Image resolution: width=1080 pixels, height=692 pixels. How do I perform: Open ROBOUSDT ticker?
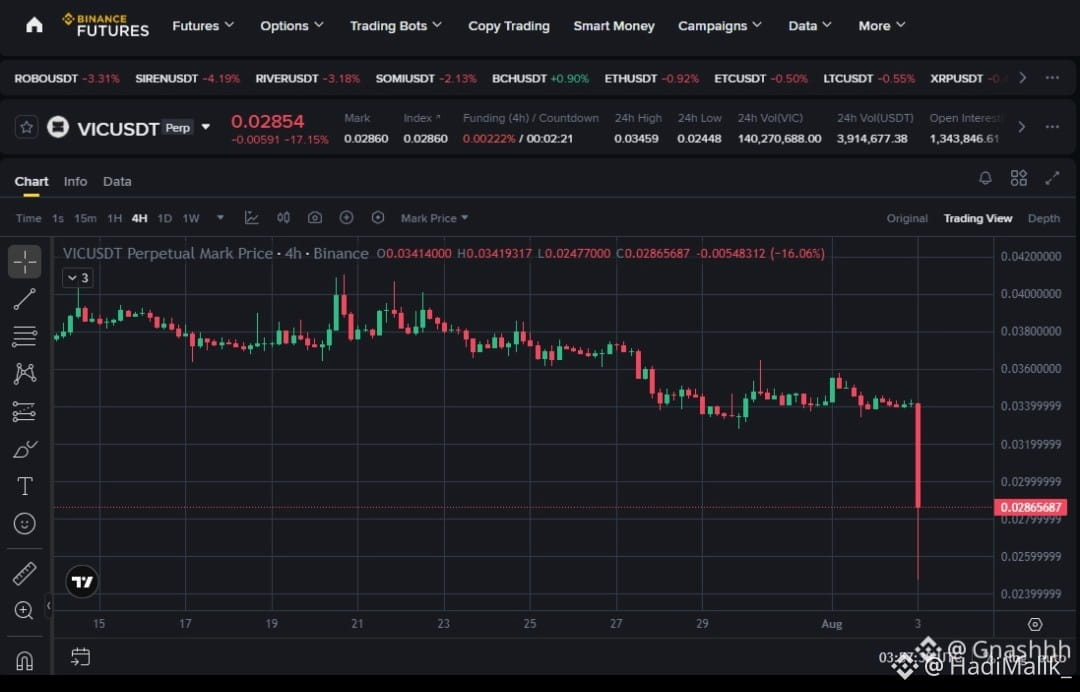67,78
